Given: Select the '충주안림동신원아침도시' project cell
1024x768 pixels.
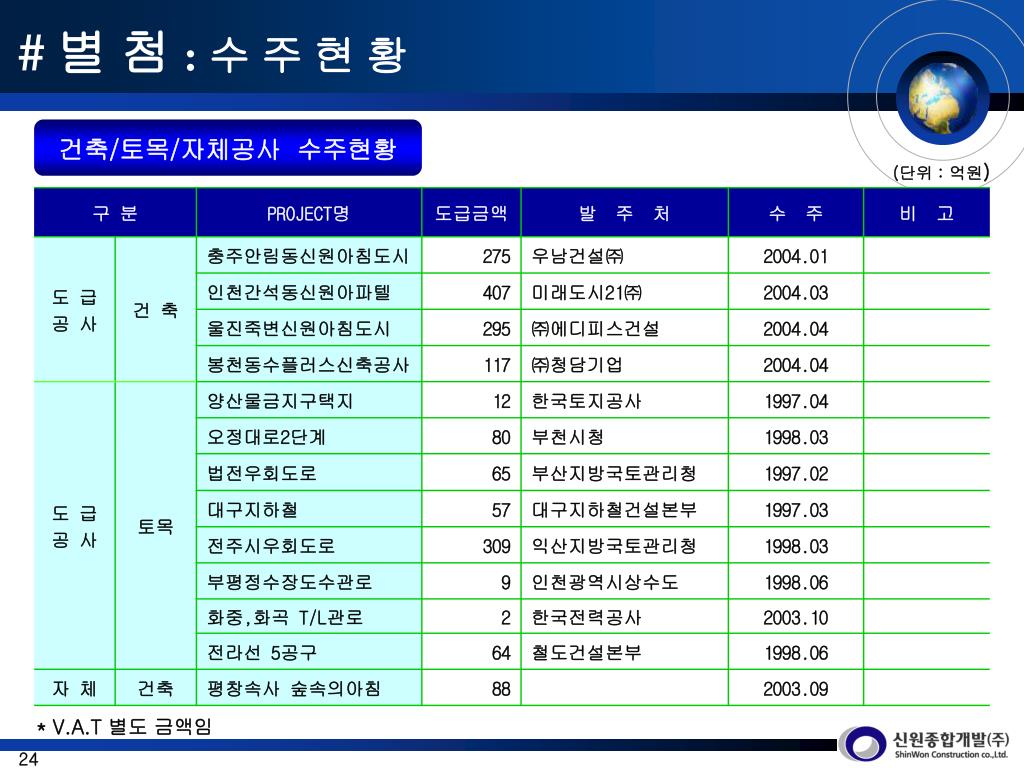Looking at the screenshot, I should coord(309,255).
